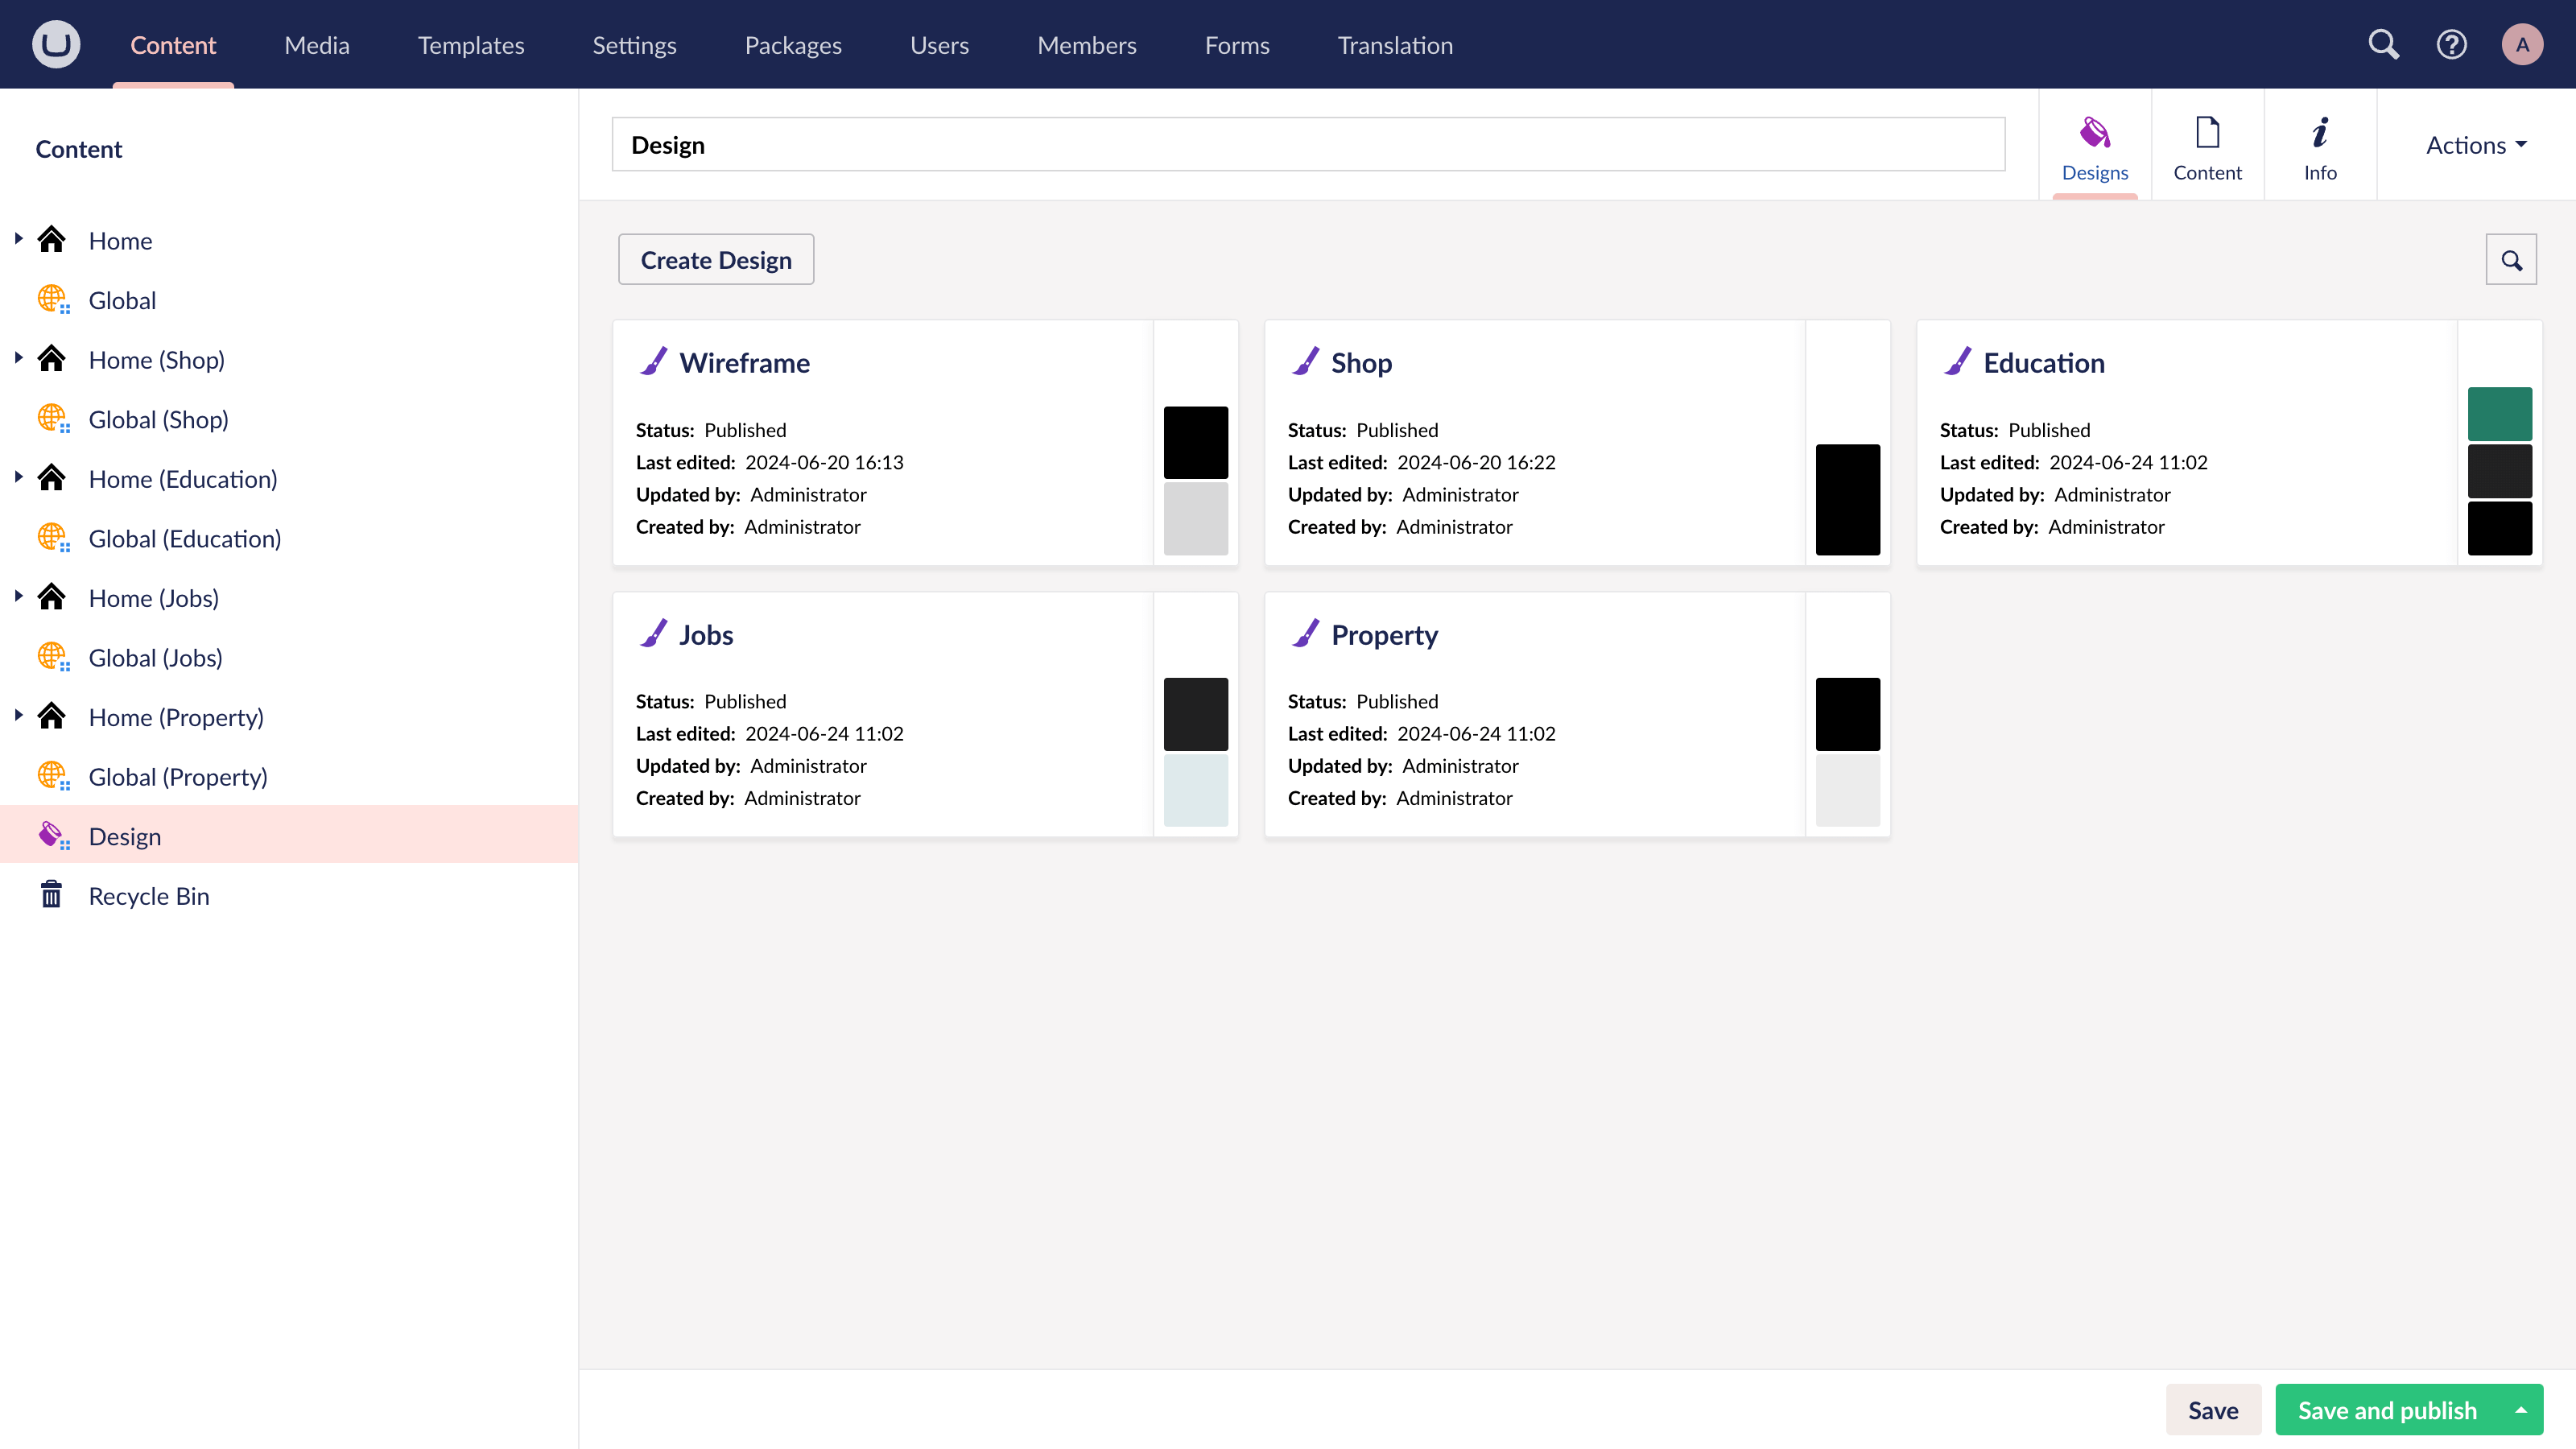Viewport: 2576px width, 1449px height.
Task: Open the Translation section
Action: [x=1395, y=44]
